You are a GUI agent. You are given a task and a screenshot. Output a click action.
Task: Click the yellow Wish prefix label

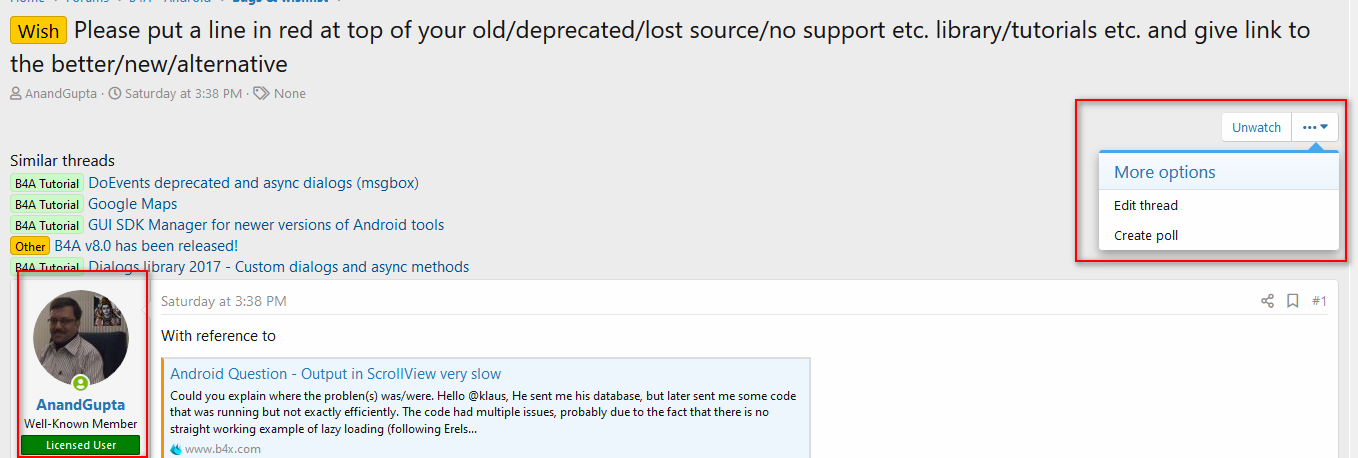click(38, 31)
